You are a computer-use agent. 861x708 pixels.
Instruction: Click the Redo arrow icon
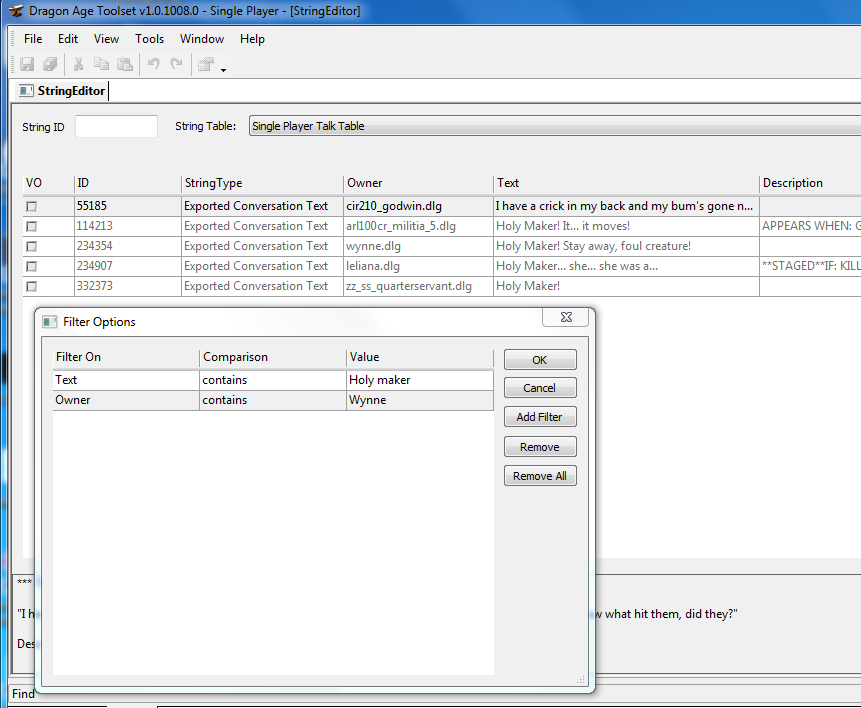pyautogui.click(x=176, y=64)
